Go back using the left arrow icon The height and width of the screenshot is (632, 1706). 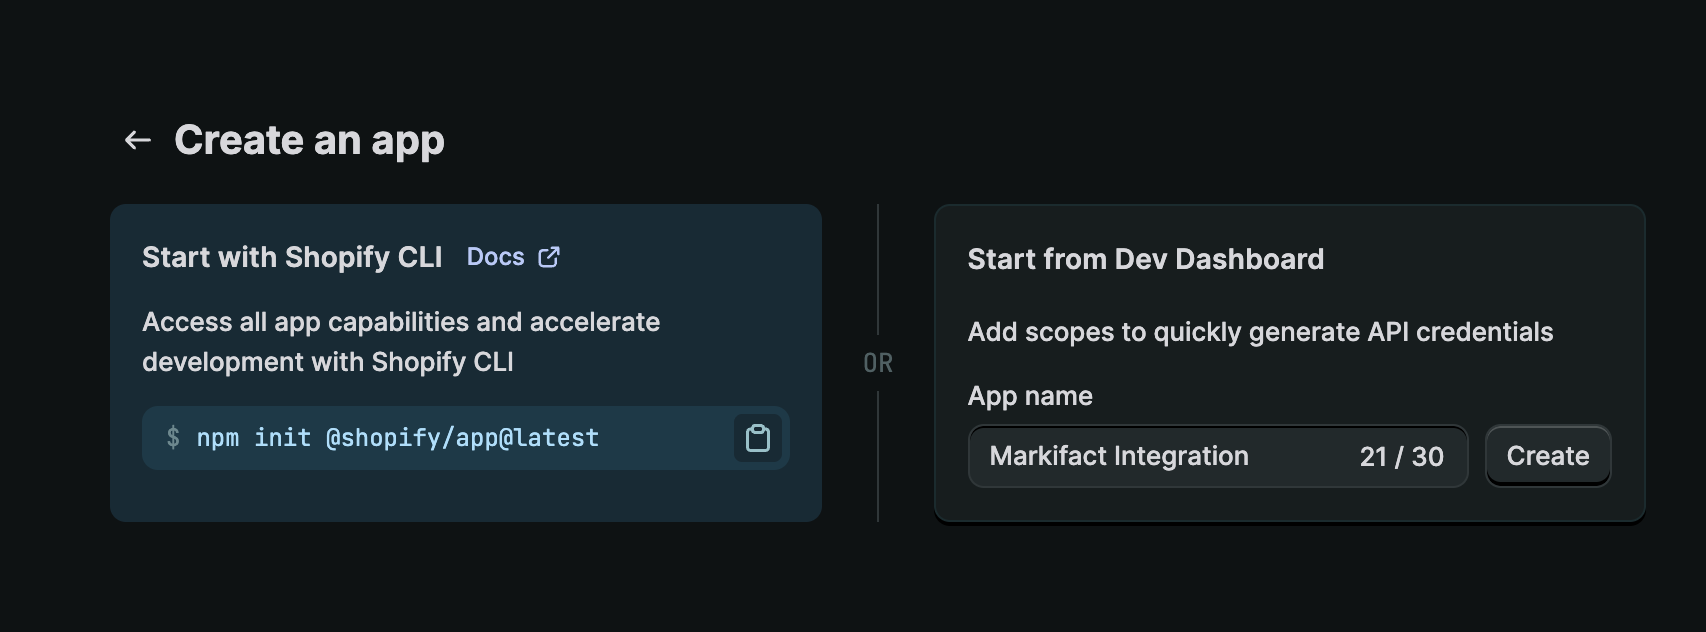click(x=138, y=141)
